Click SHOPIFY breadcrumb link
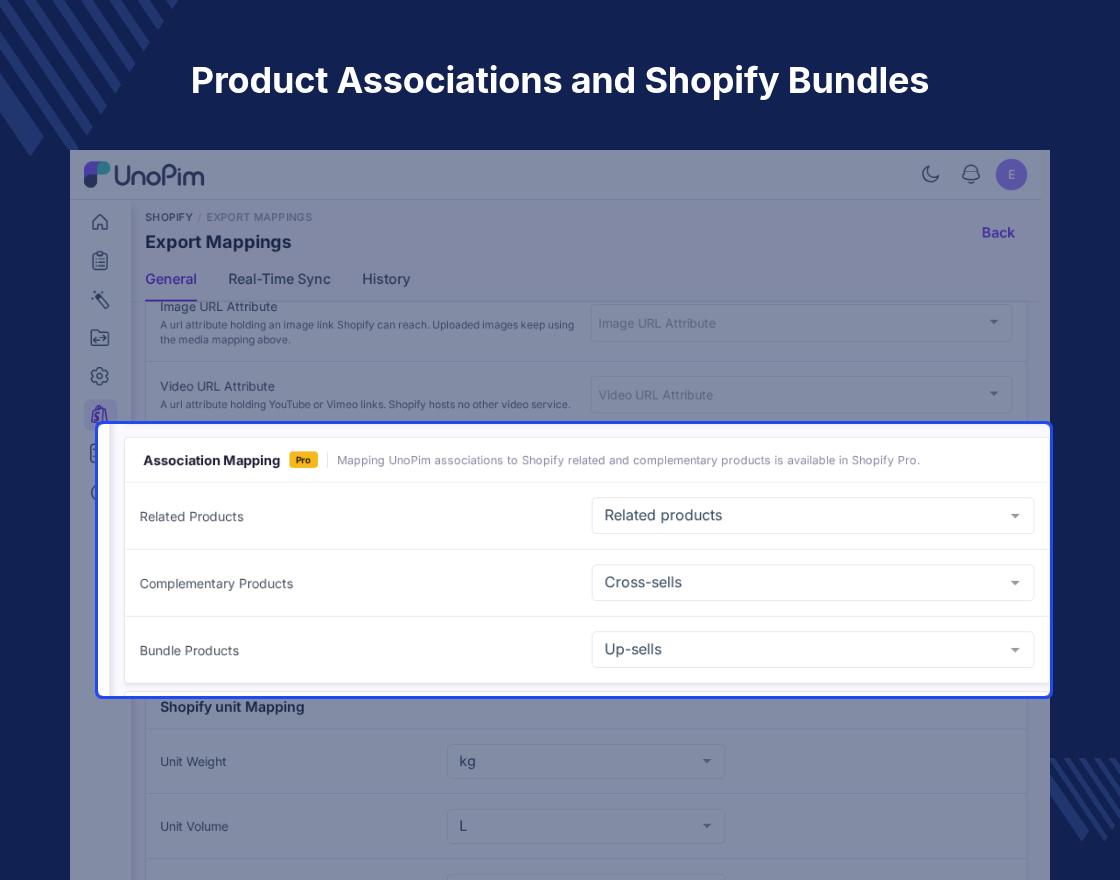This screenshot has height=880, width=1120. point(169,217)
